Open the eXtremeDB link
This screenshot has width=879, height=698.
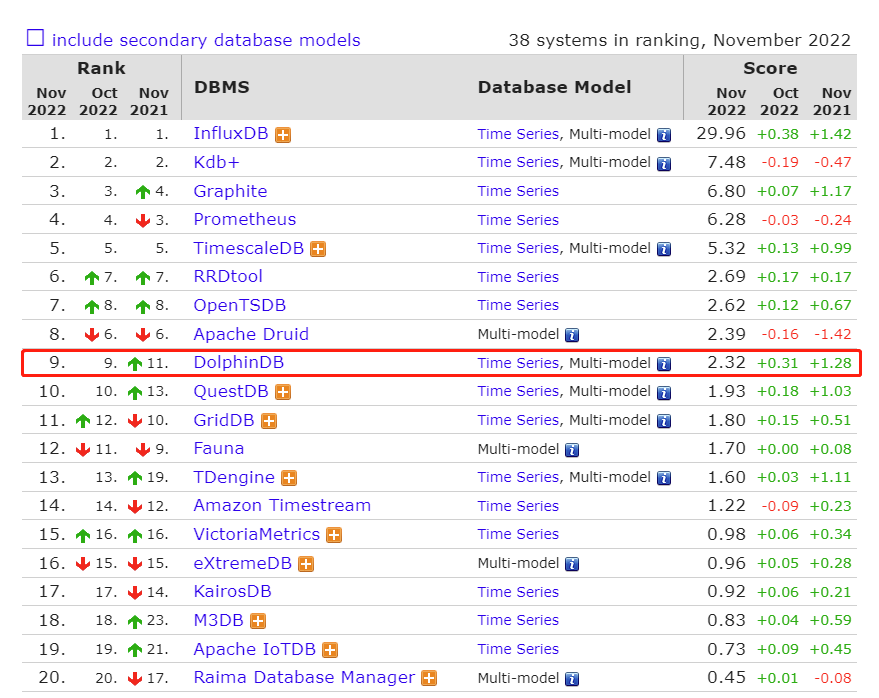coord(243,563)
